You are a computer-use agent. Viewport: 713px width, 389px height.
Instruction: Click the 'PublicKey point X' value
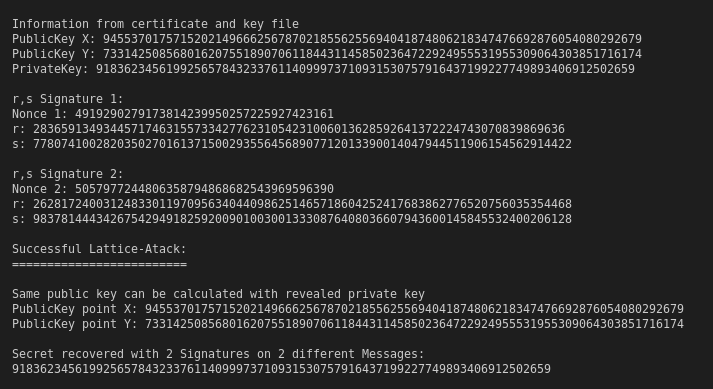coord(414,309)
